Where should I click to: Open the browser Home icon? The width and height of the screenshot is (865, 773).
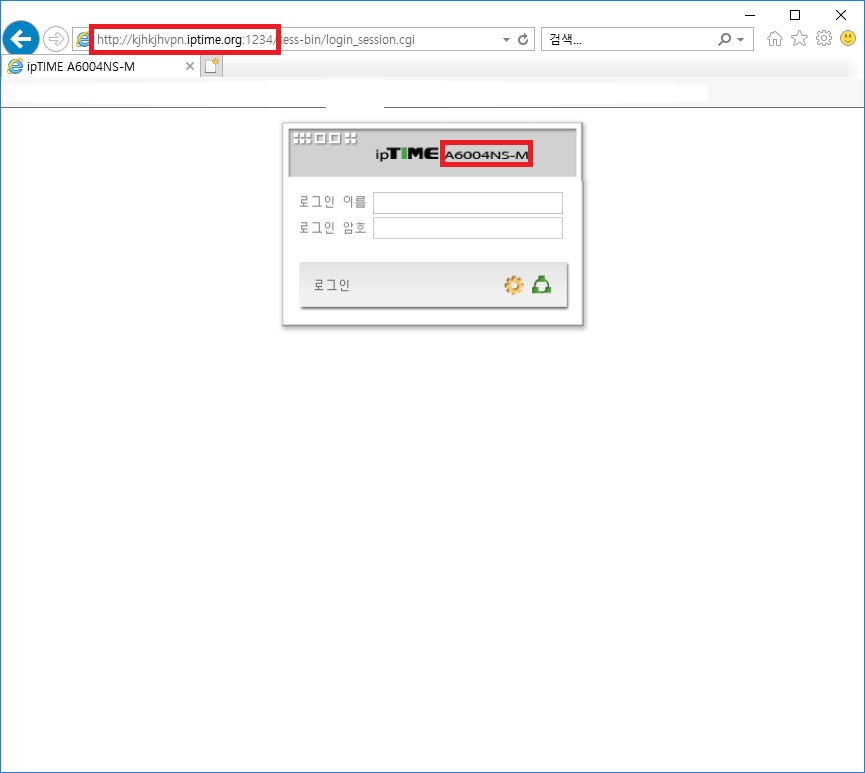point(775,39)
